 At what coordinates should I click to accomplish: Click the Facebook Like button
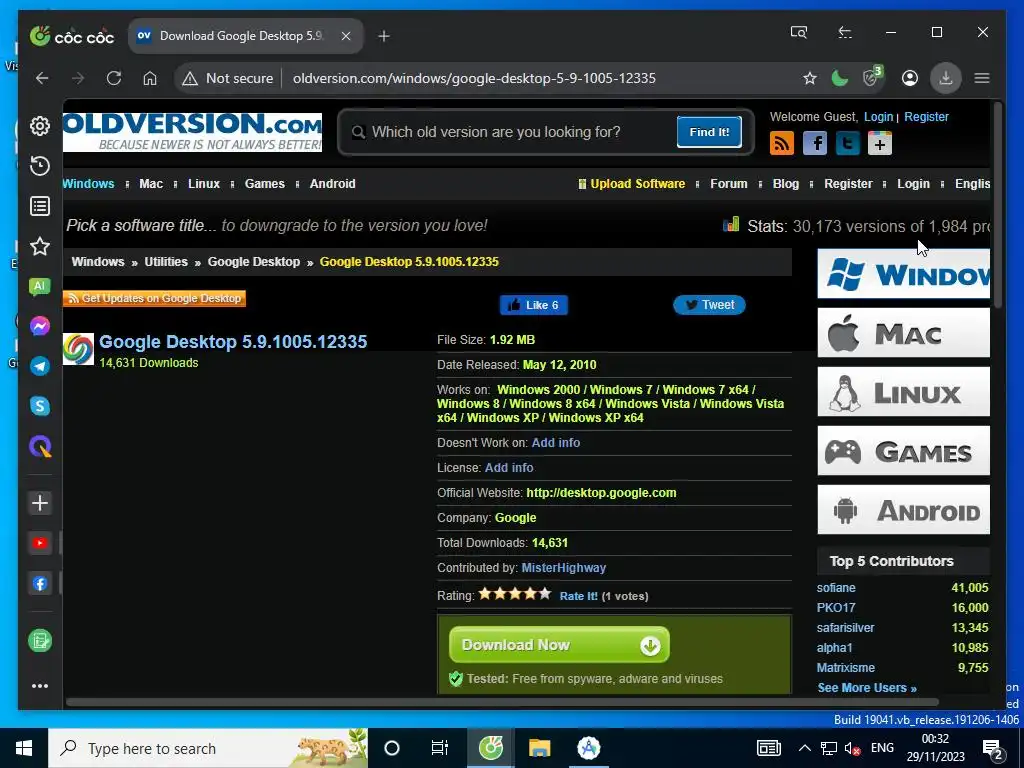(534, 305)
